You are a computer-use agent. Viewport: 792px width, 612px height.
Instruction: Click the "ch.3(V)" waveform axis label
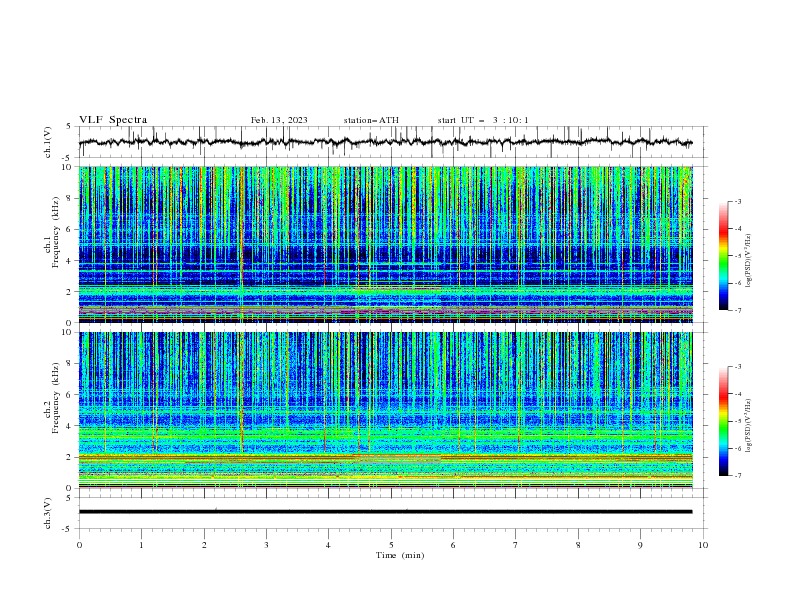[48, 513]
